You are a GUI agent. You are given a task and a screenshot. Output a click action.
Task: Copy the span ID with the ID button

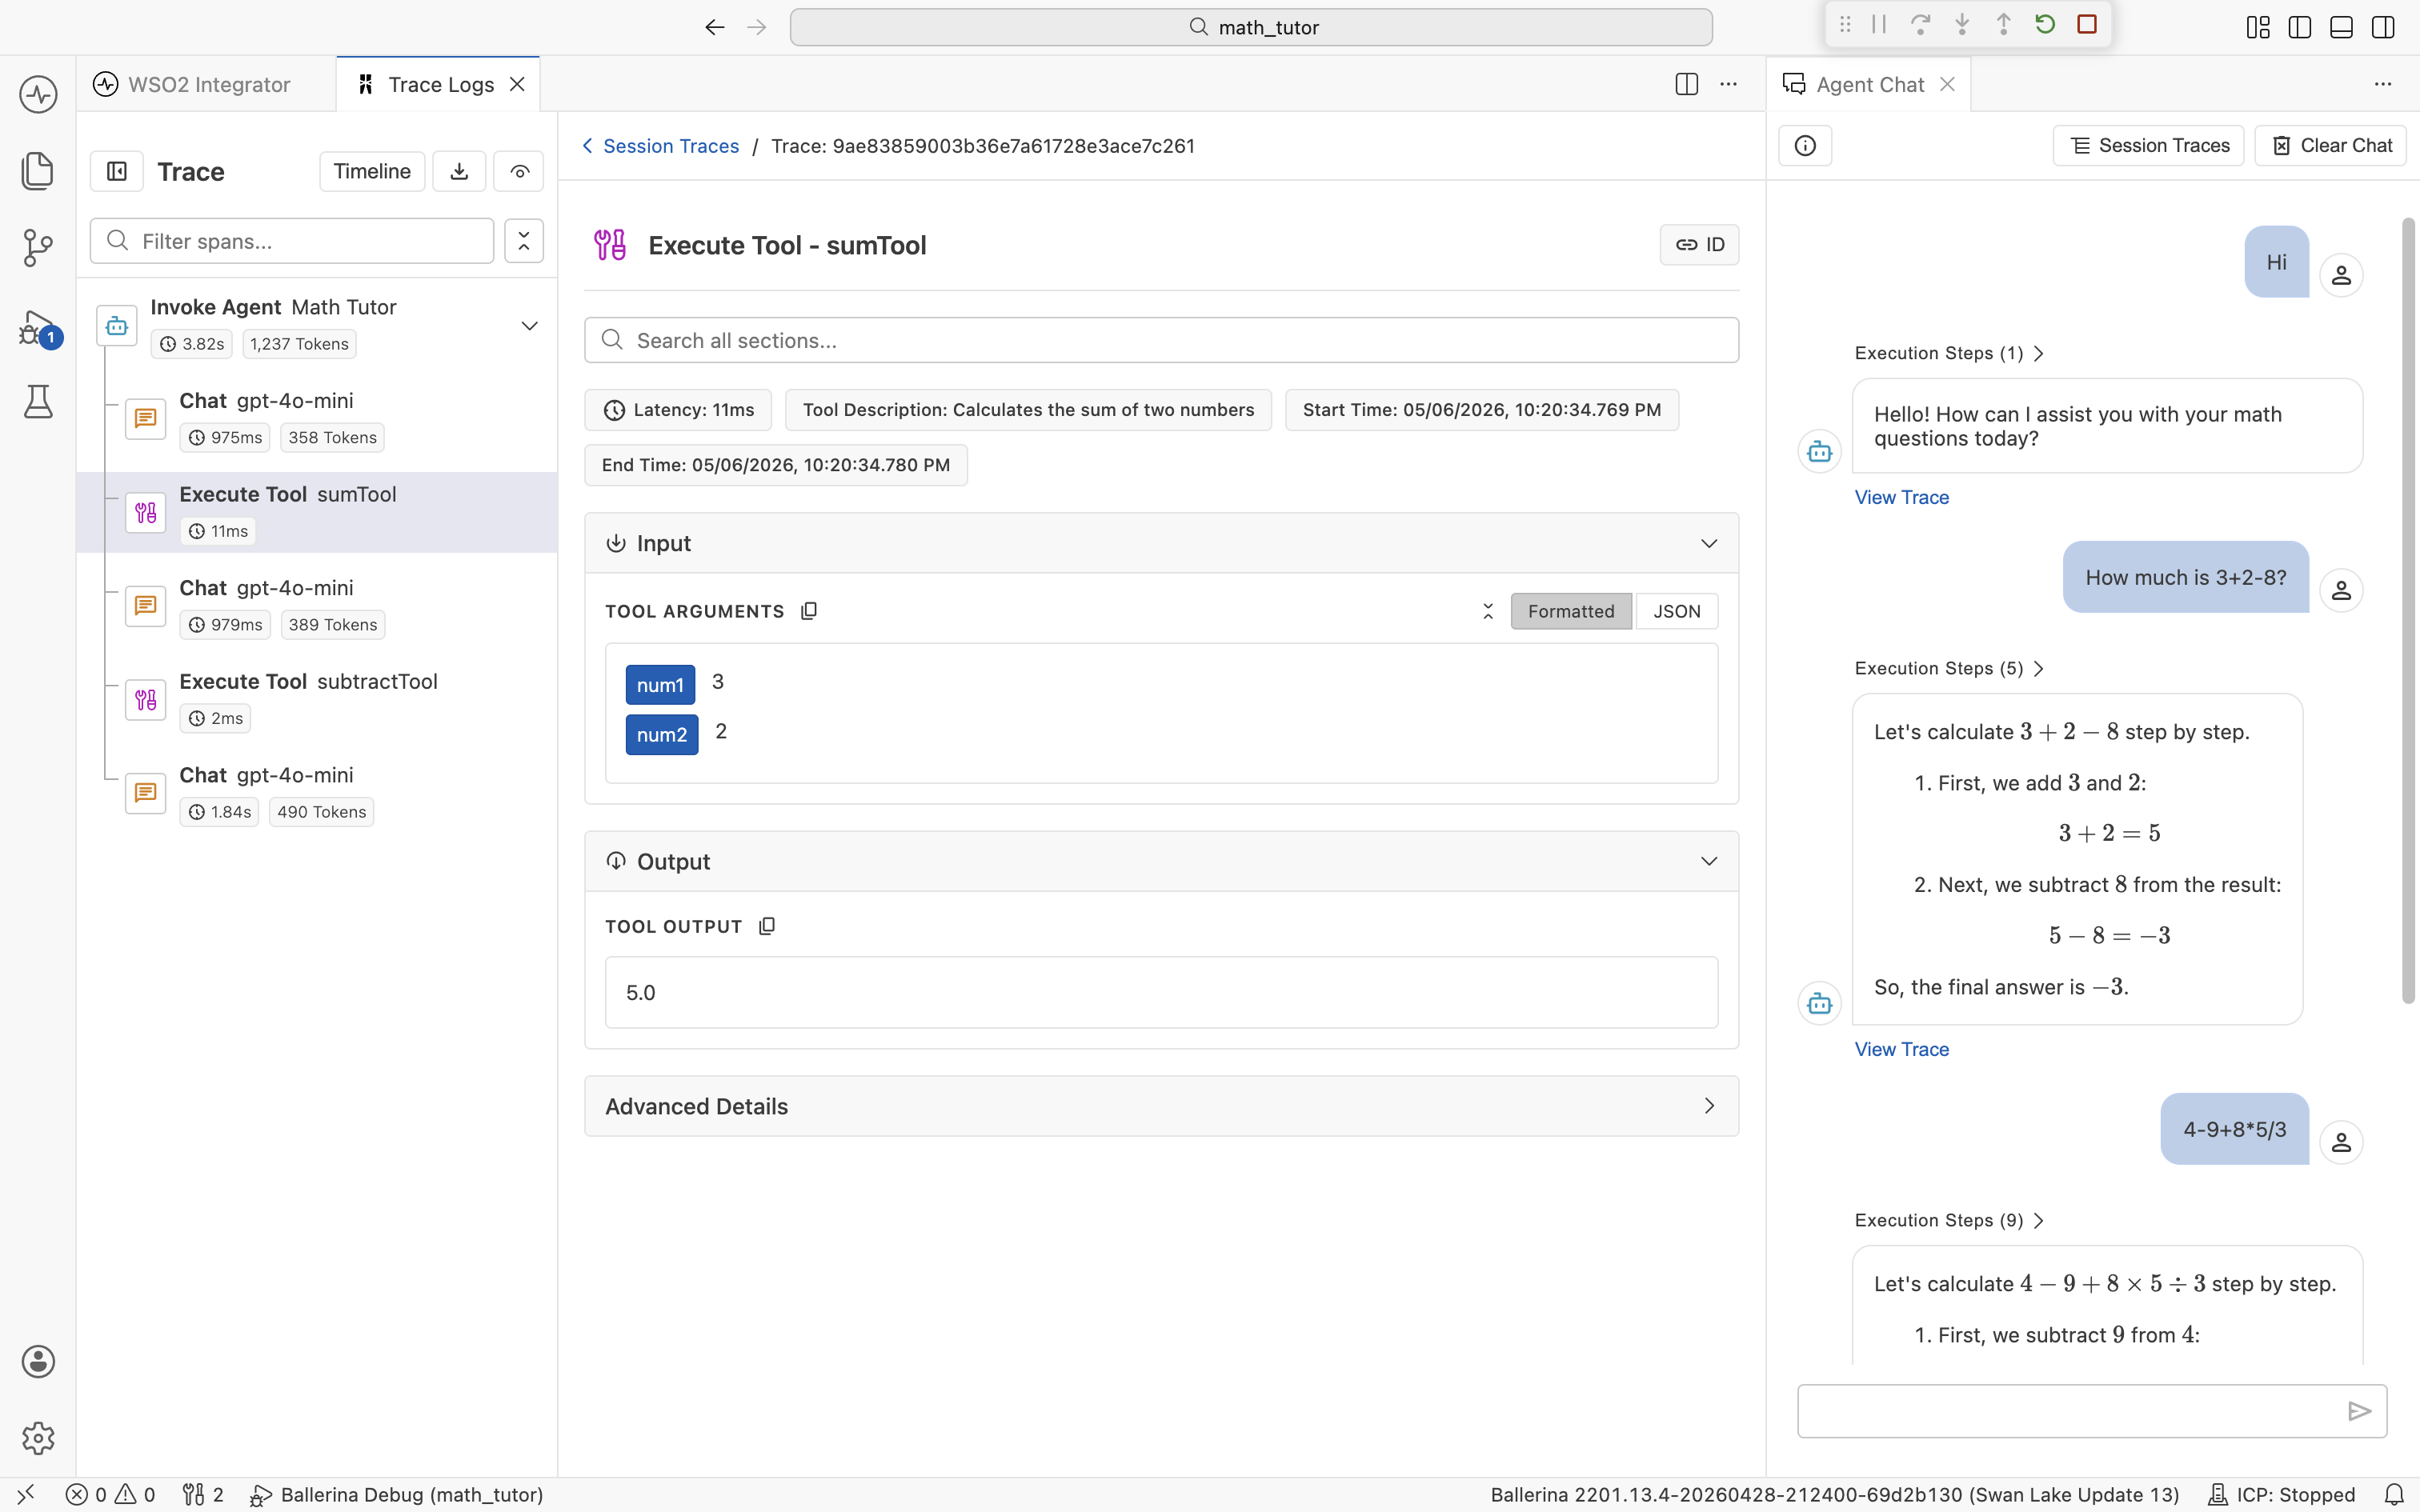[x=1699, y=245]
